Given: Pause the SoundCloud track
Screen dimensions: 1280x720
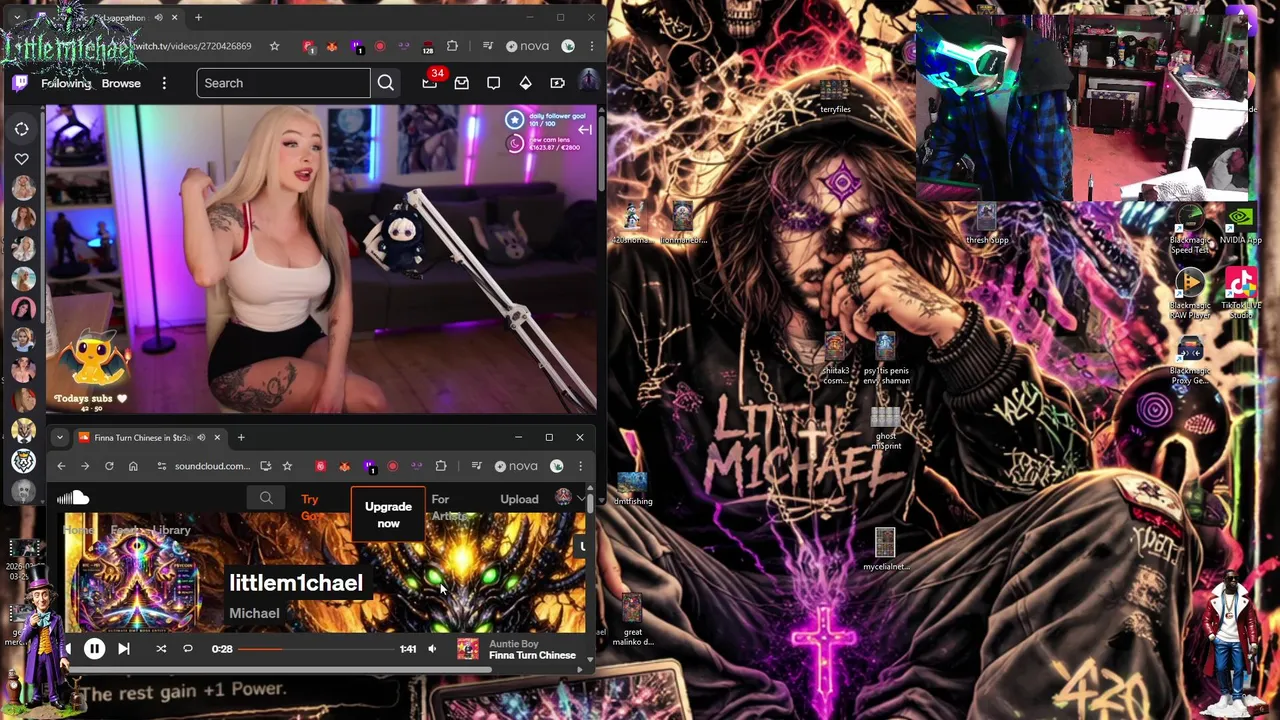Looking at the screenshot, I should coord(94,649).
